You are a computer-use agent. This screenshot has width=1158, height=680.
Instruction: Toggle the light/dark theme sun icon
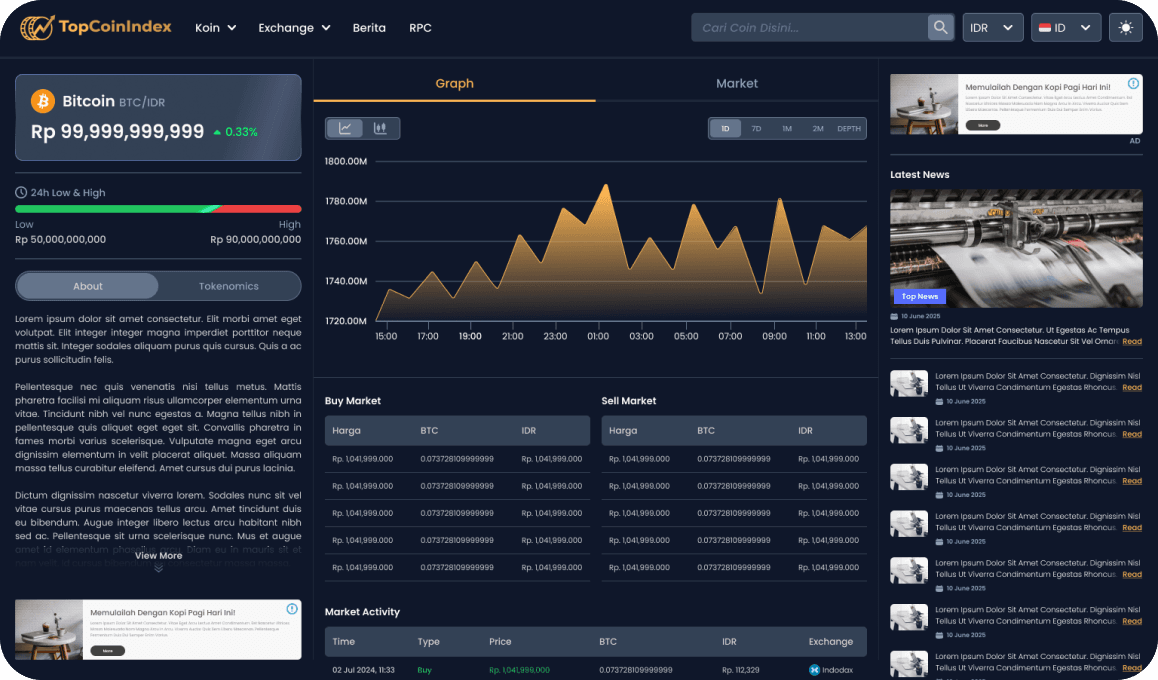(x=1126, y=28)
